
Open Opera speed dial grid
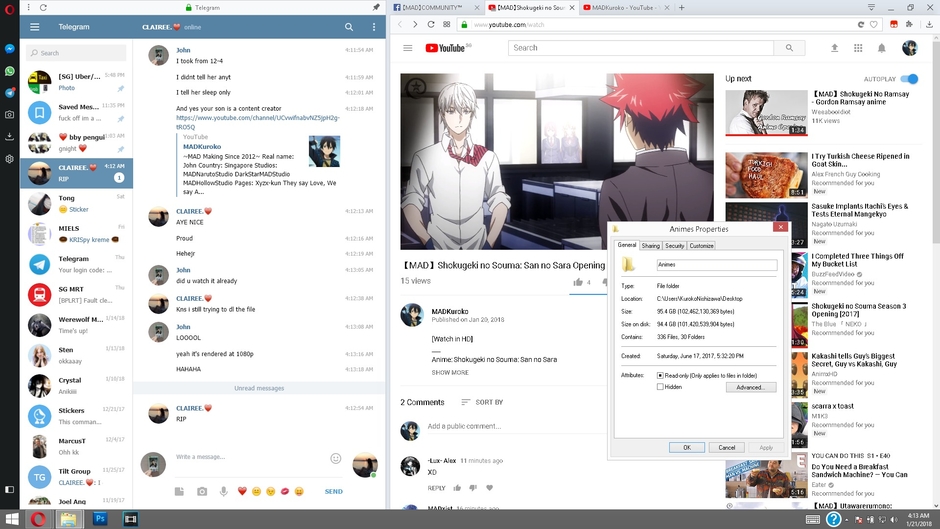pyautogui.click(x=447, y=25)
